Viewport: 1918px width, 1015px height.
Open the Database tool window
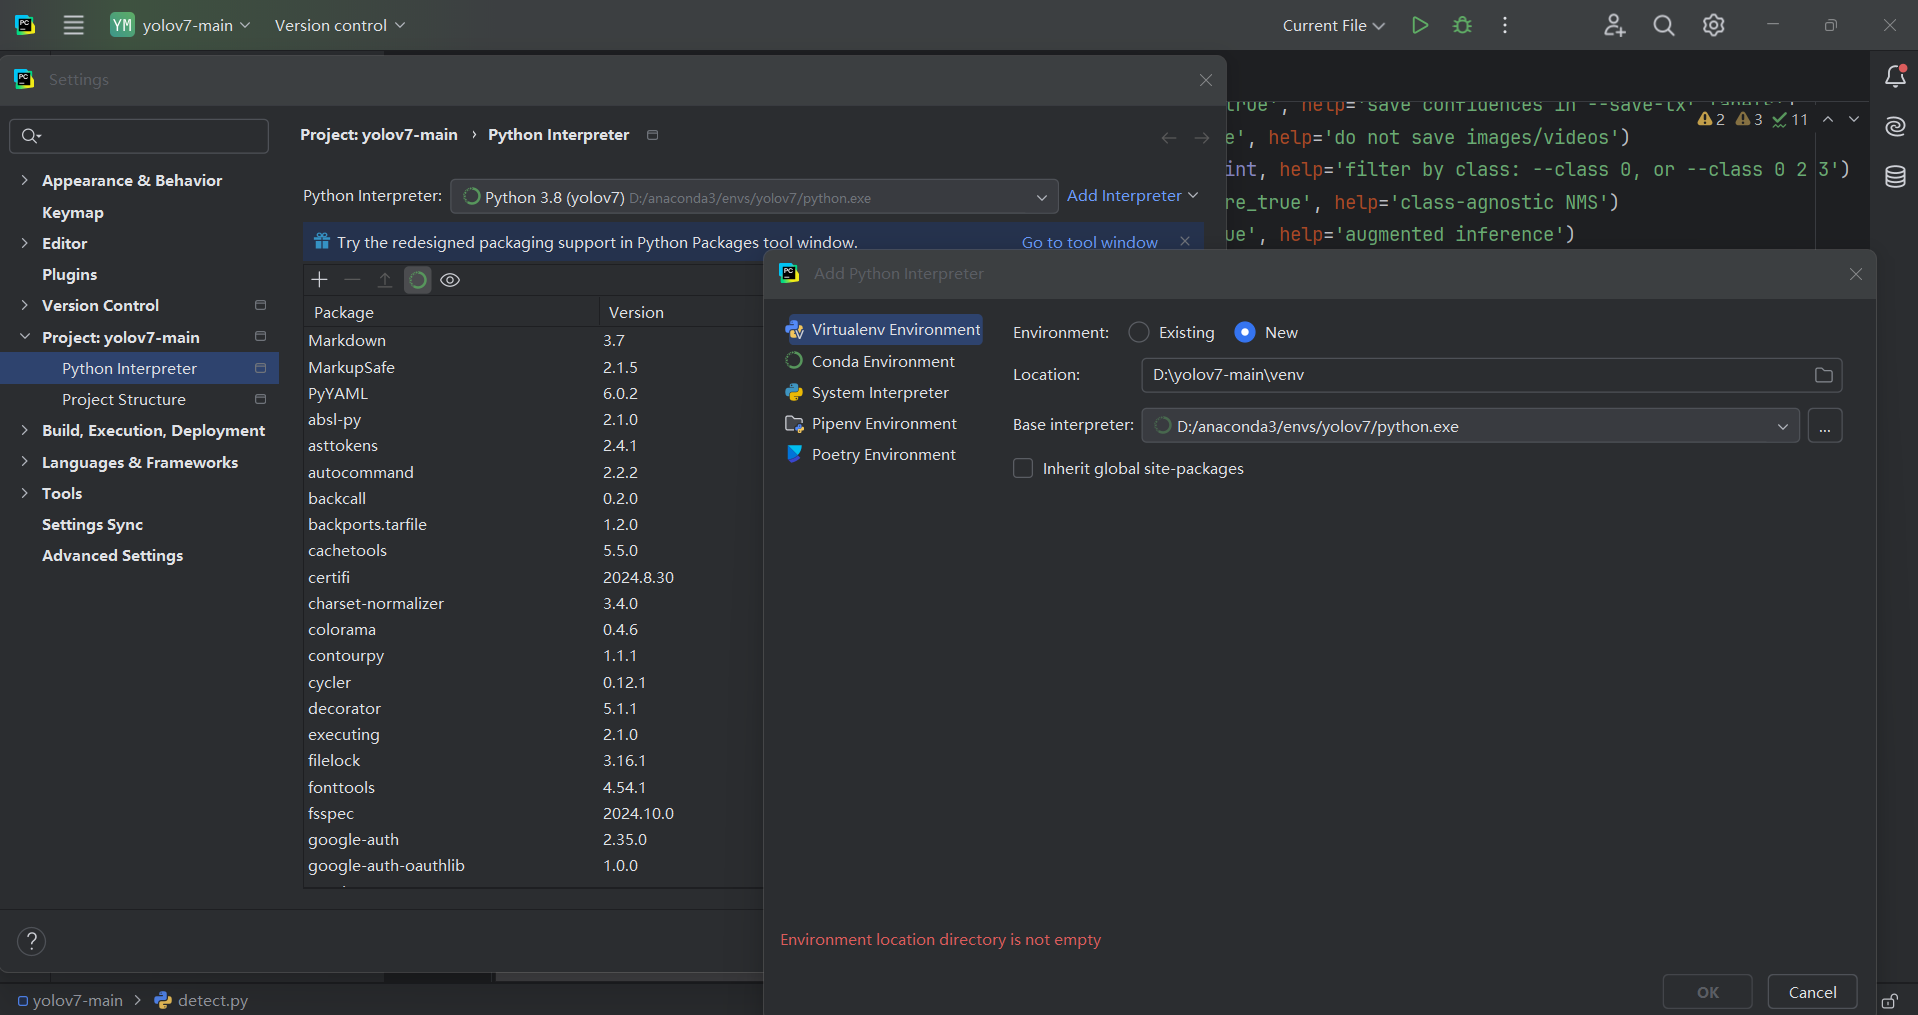tap(1895, 177)
